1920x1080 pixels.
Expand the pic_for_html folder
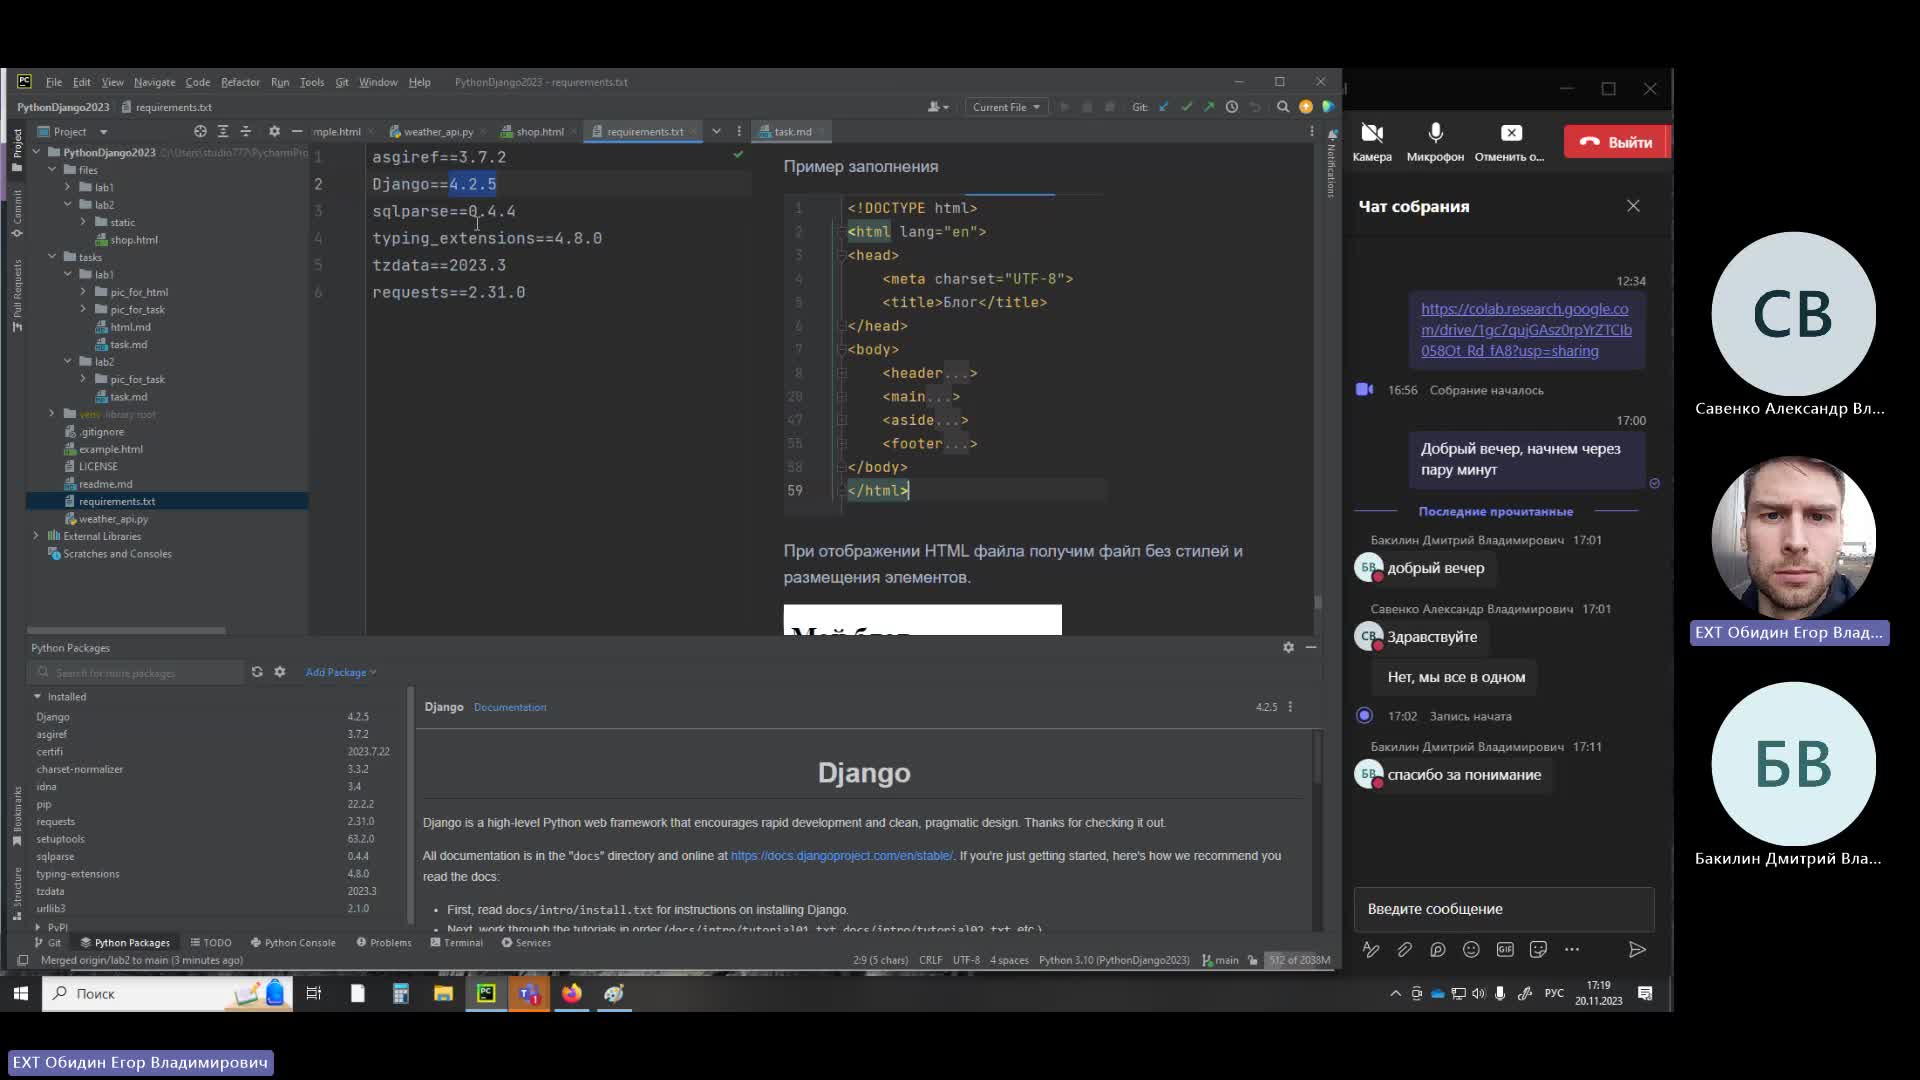coord(83,292)
